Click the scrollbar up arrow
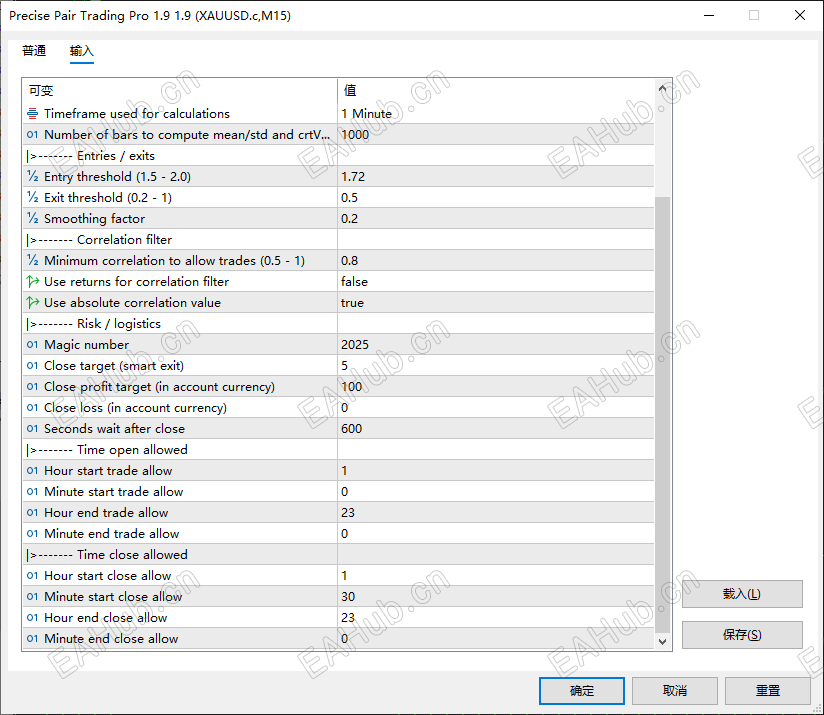824x715 pixels. pos(663,89)
